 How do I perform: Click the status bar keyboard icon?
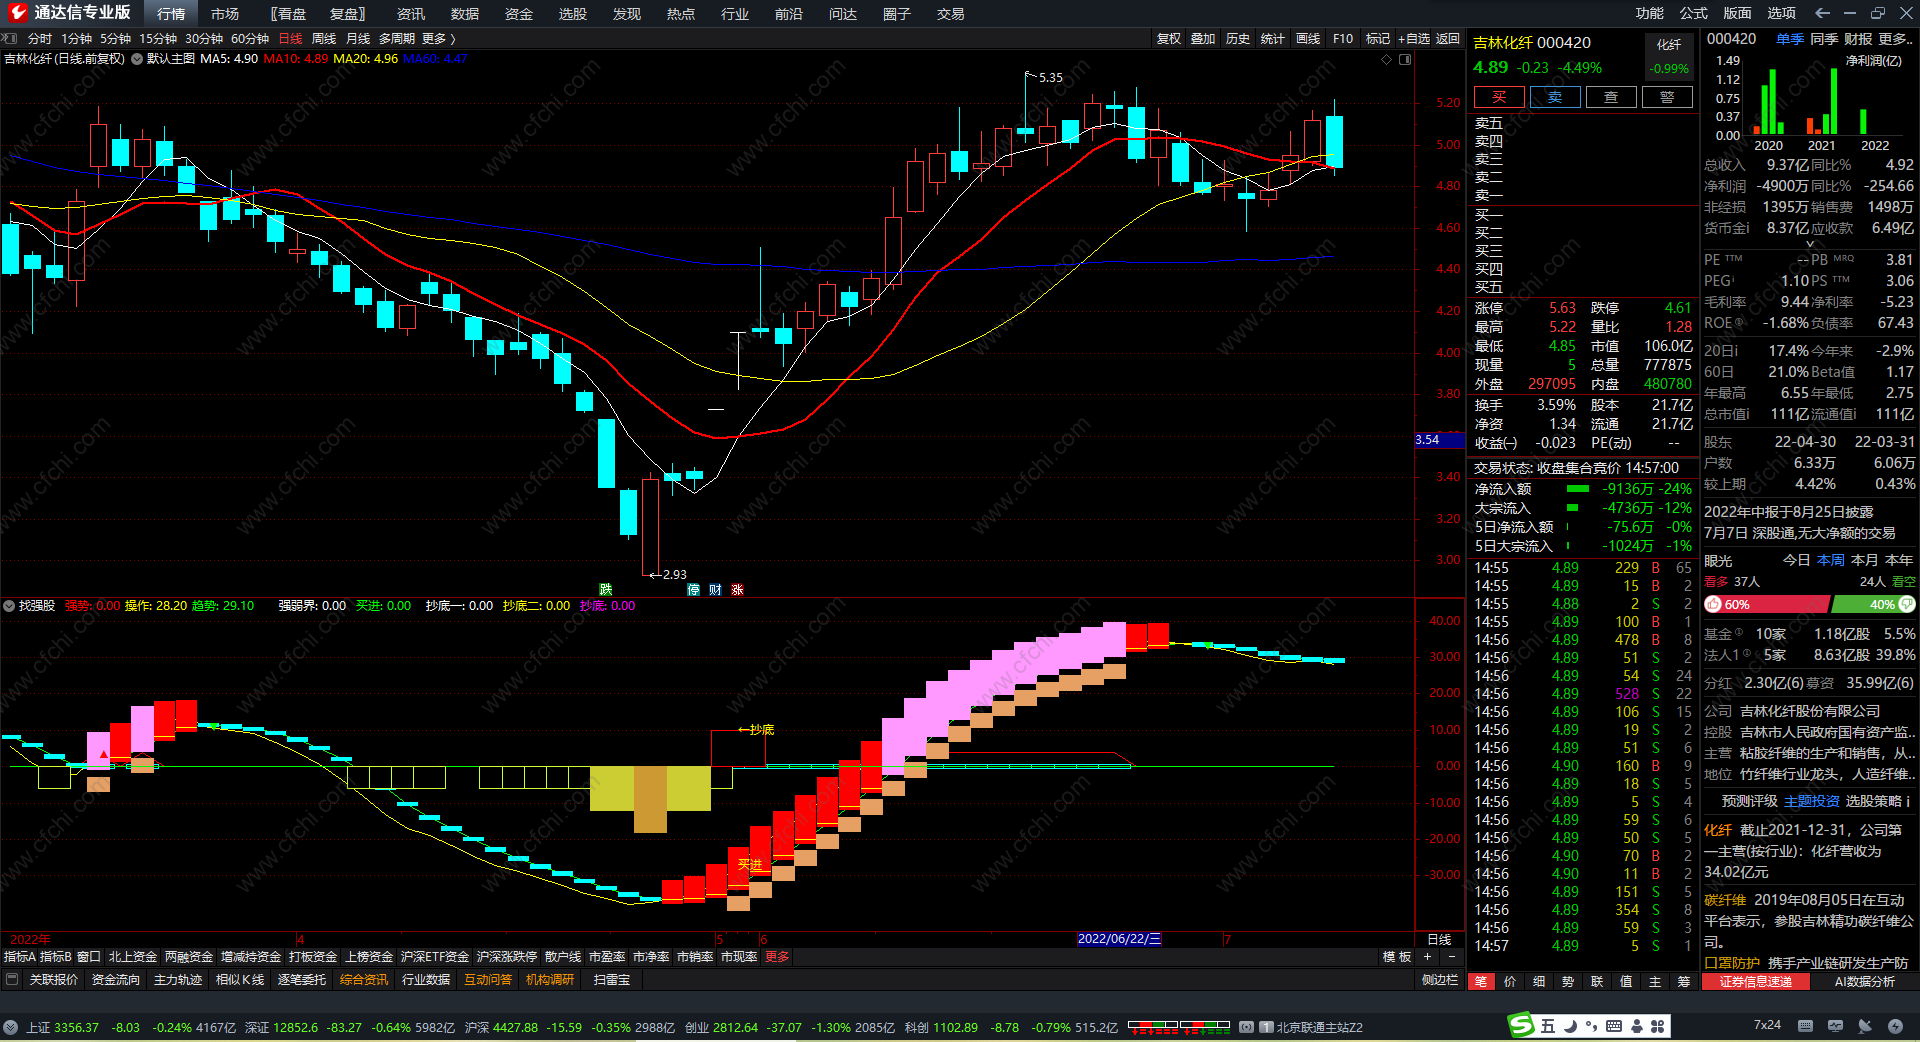[x=1805, y=1026]
